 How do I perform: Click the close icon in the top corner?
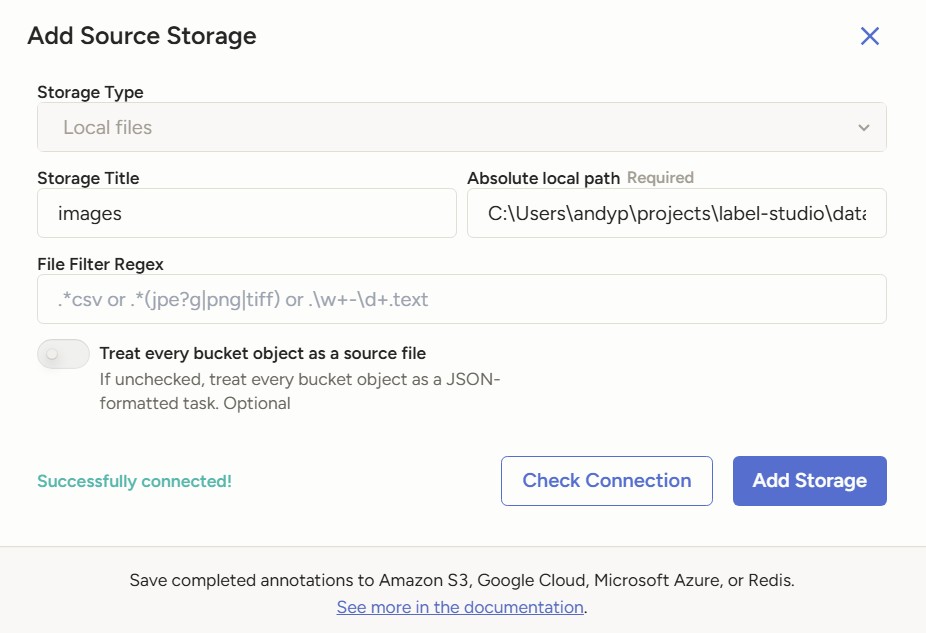click(869, 36)
